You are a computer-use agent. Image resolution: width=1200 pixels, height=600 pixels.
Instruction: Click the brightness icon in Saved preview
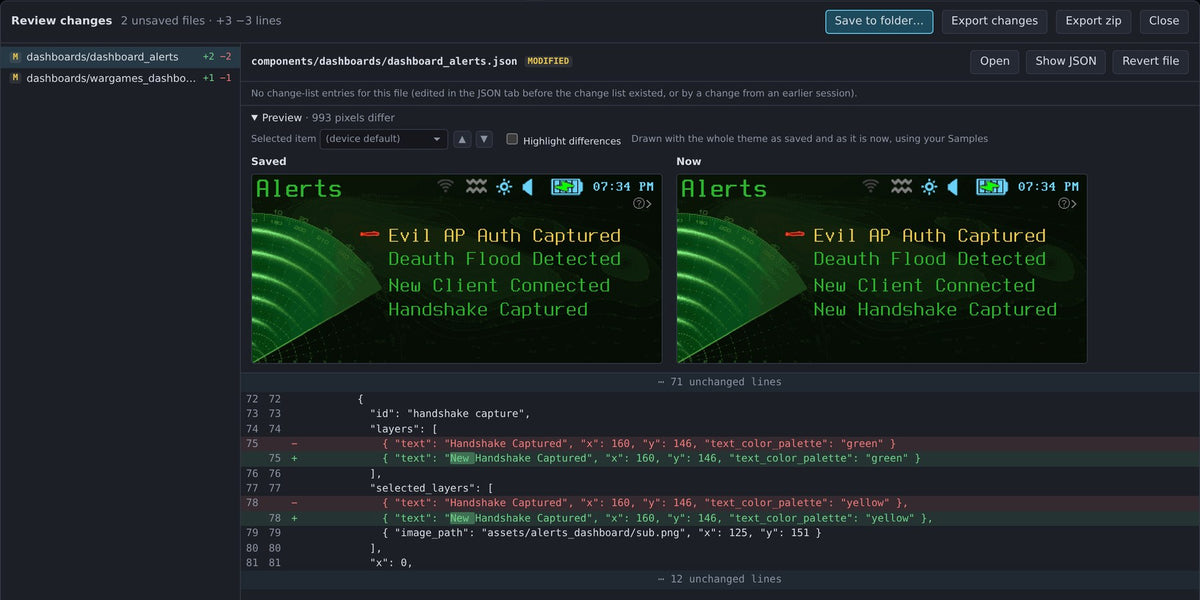coord(504,187)
